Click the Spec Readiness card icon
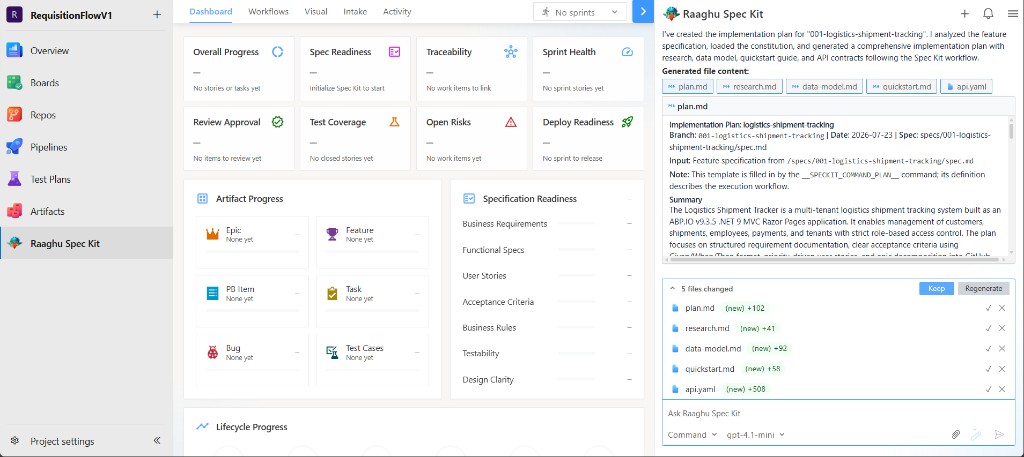Image resolution: width=1024 pixels, height=457 pixels. point(394,52)
